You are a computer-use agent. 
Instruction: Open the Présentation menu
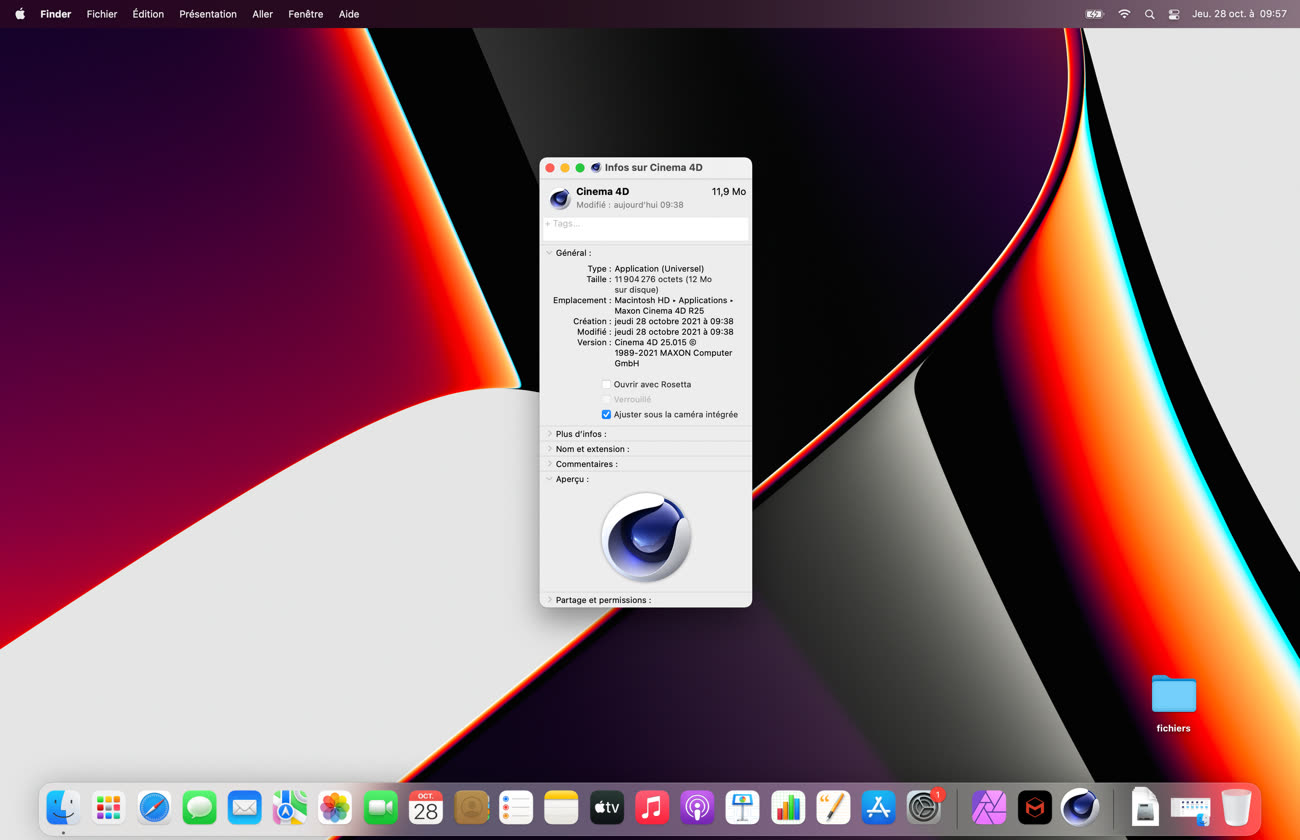[208, 14]
